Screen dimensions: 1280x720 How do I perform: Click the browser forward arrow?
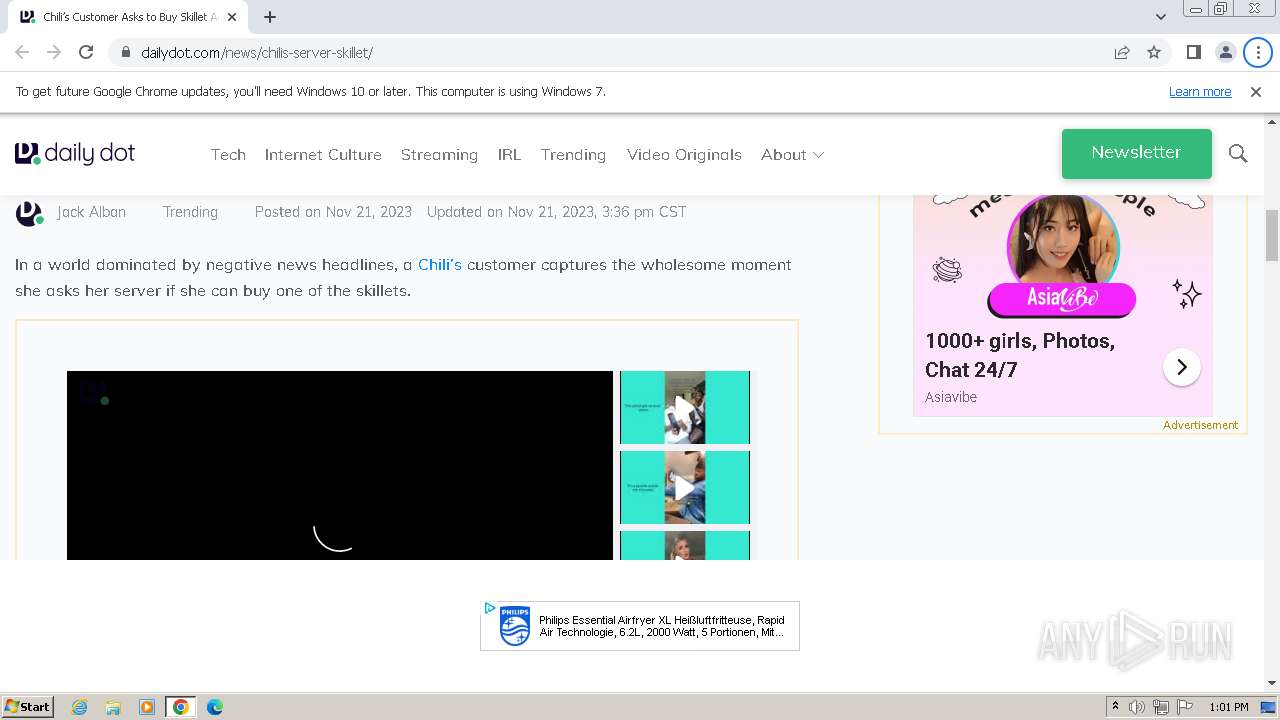(54, 52)
